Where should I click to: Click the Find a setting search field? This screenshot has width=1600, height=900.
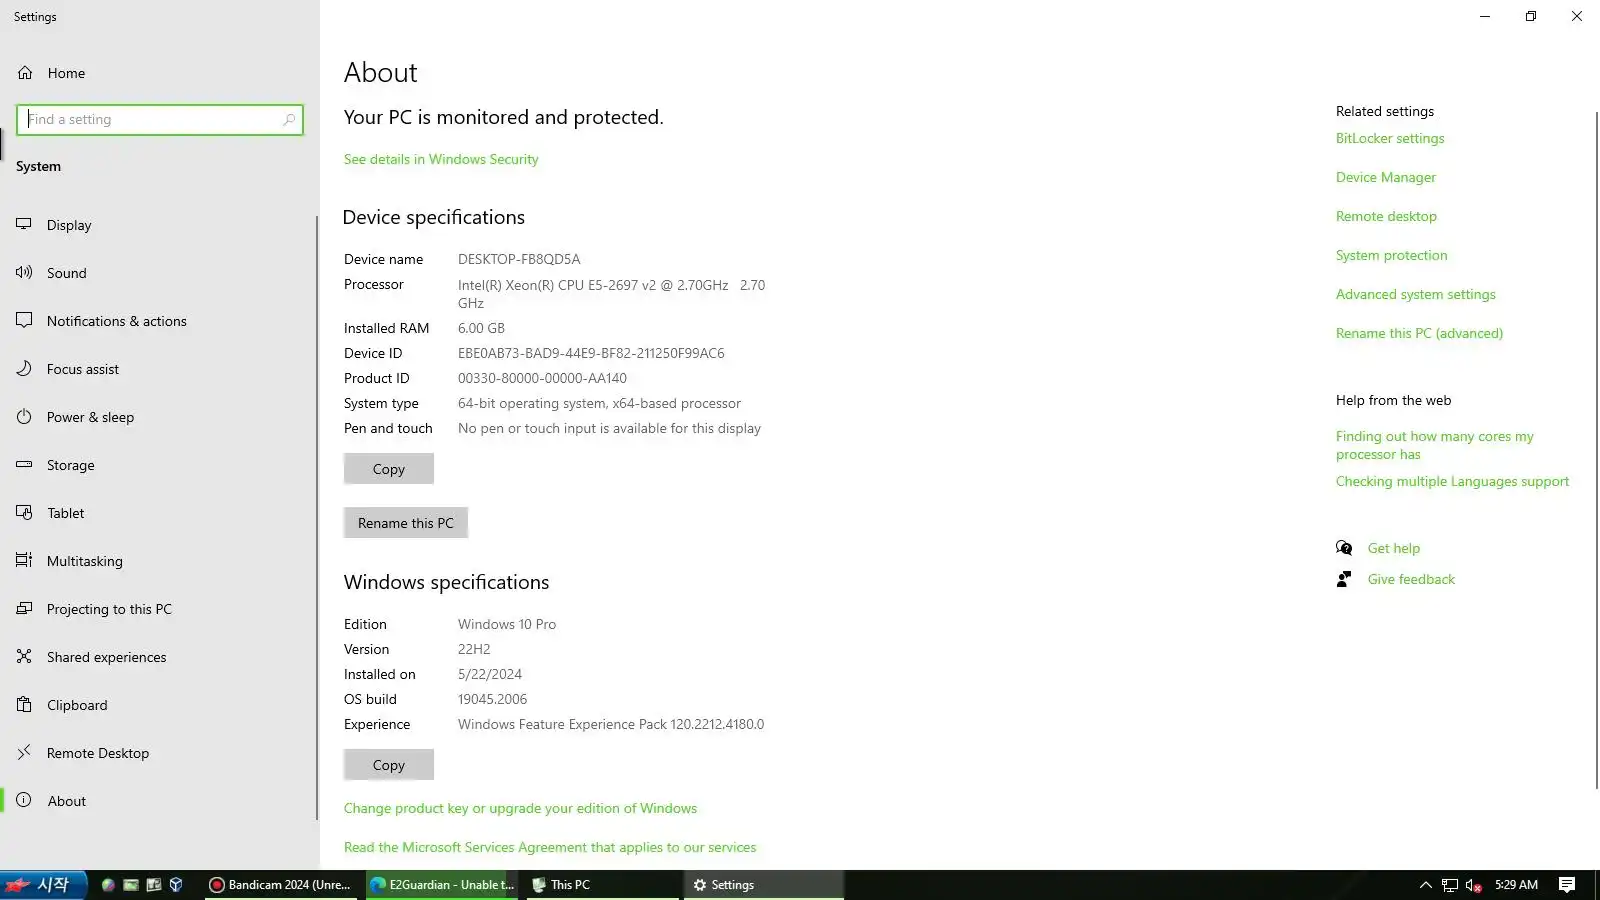160,120
